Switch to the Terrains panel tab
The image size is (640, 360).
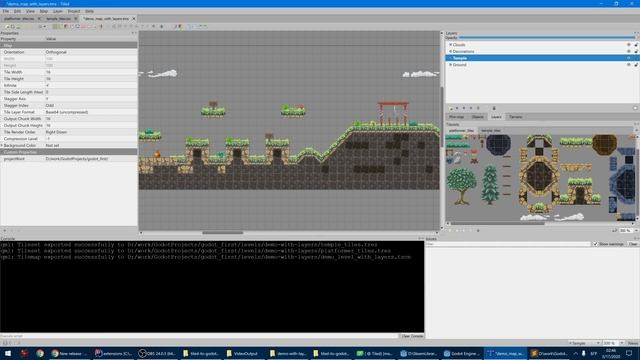coord(516,117)
